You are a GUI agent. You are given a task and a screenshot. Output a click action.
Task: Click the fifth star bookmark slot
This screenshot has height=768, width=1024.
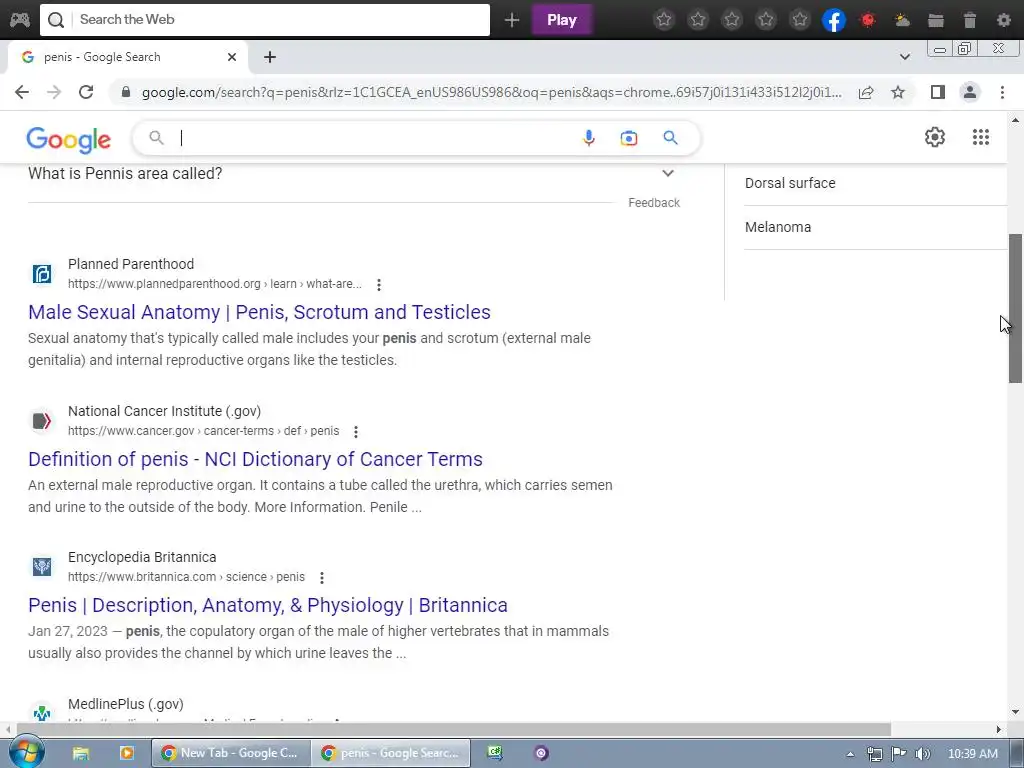tap(800, 20)
